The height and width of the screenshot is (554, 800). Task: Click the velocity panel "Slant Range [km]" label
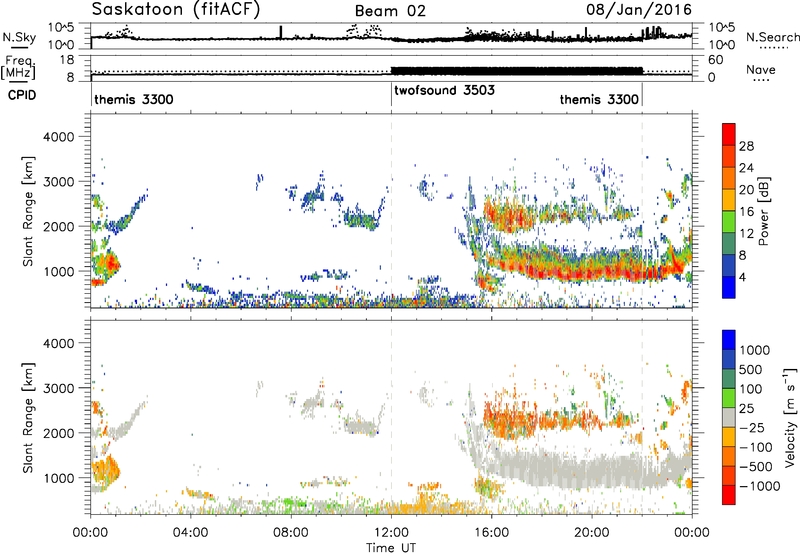click(28, 418)
